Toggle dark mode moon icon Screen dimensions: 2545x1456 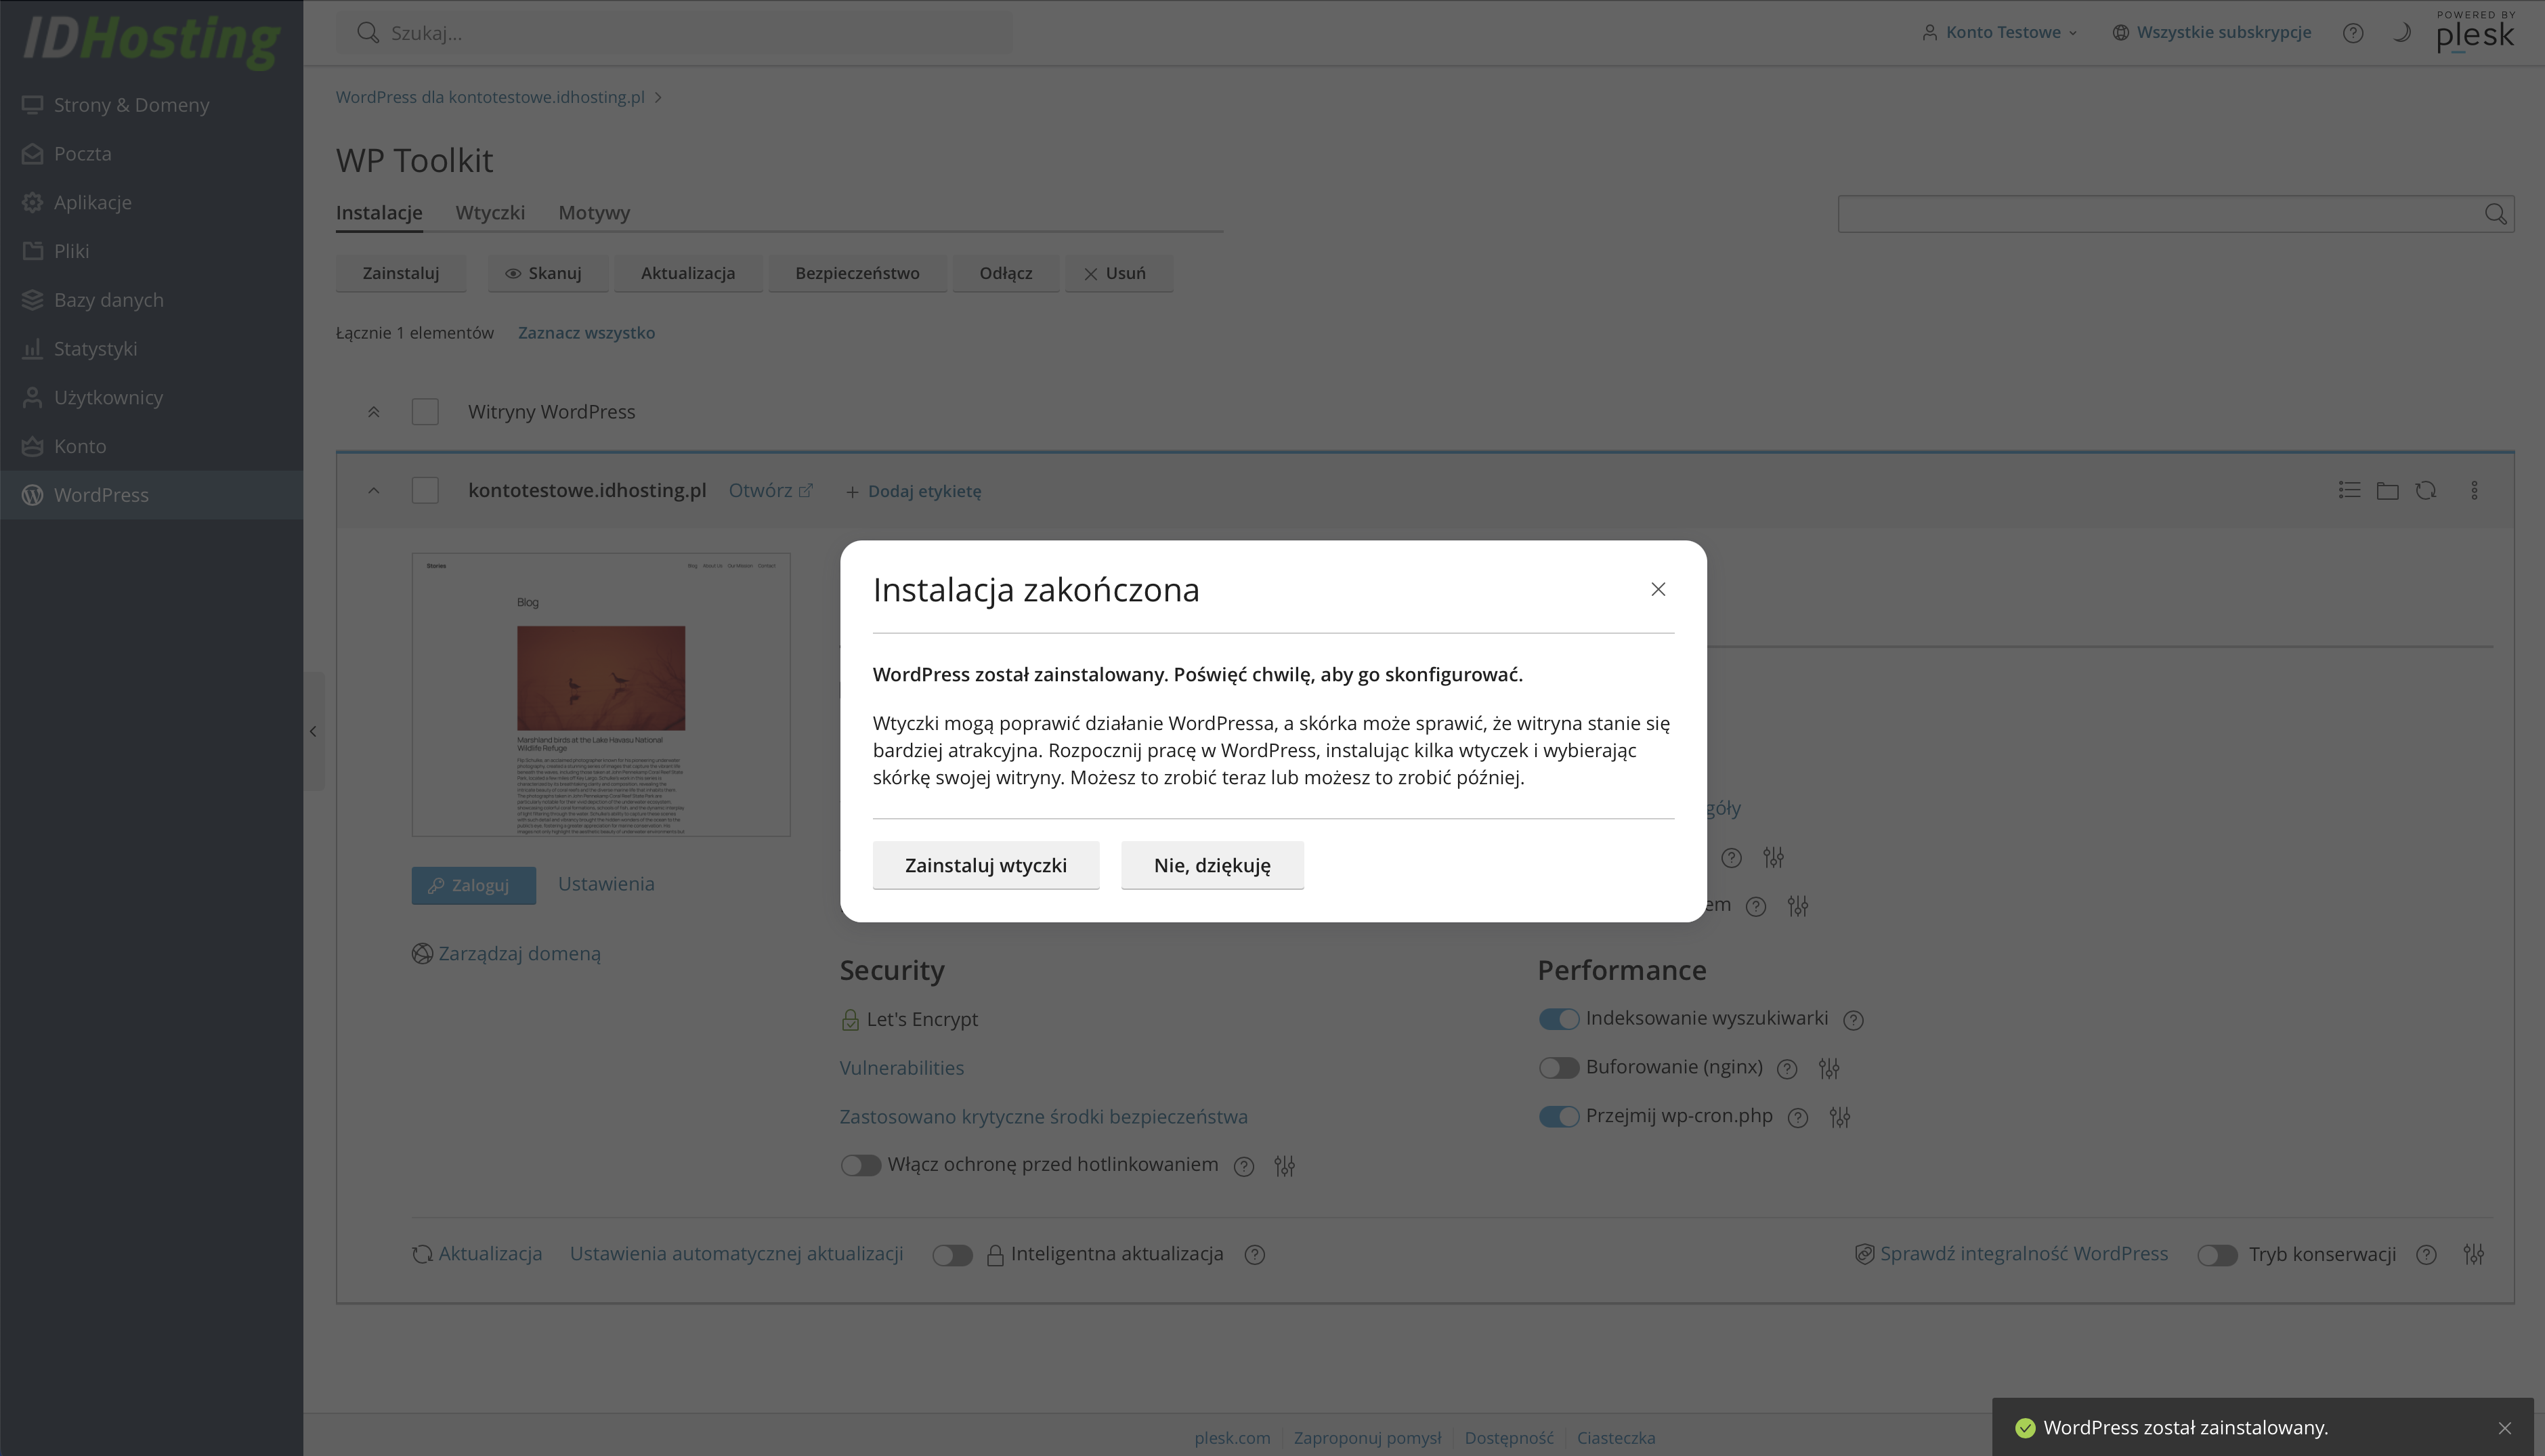point(2401,33)
